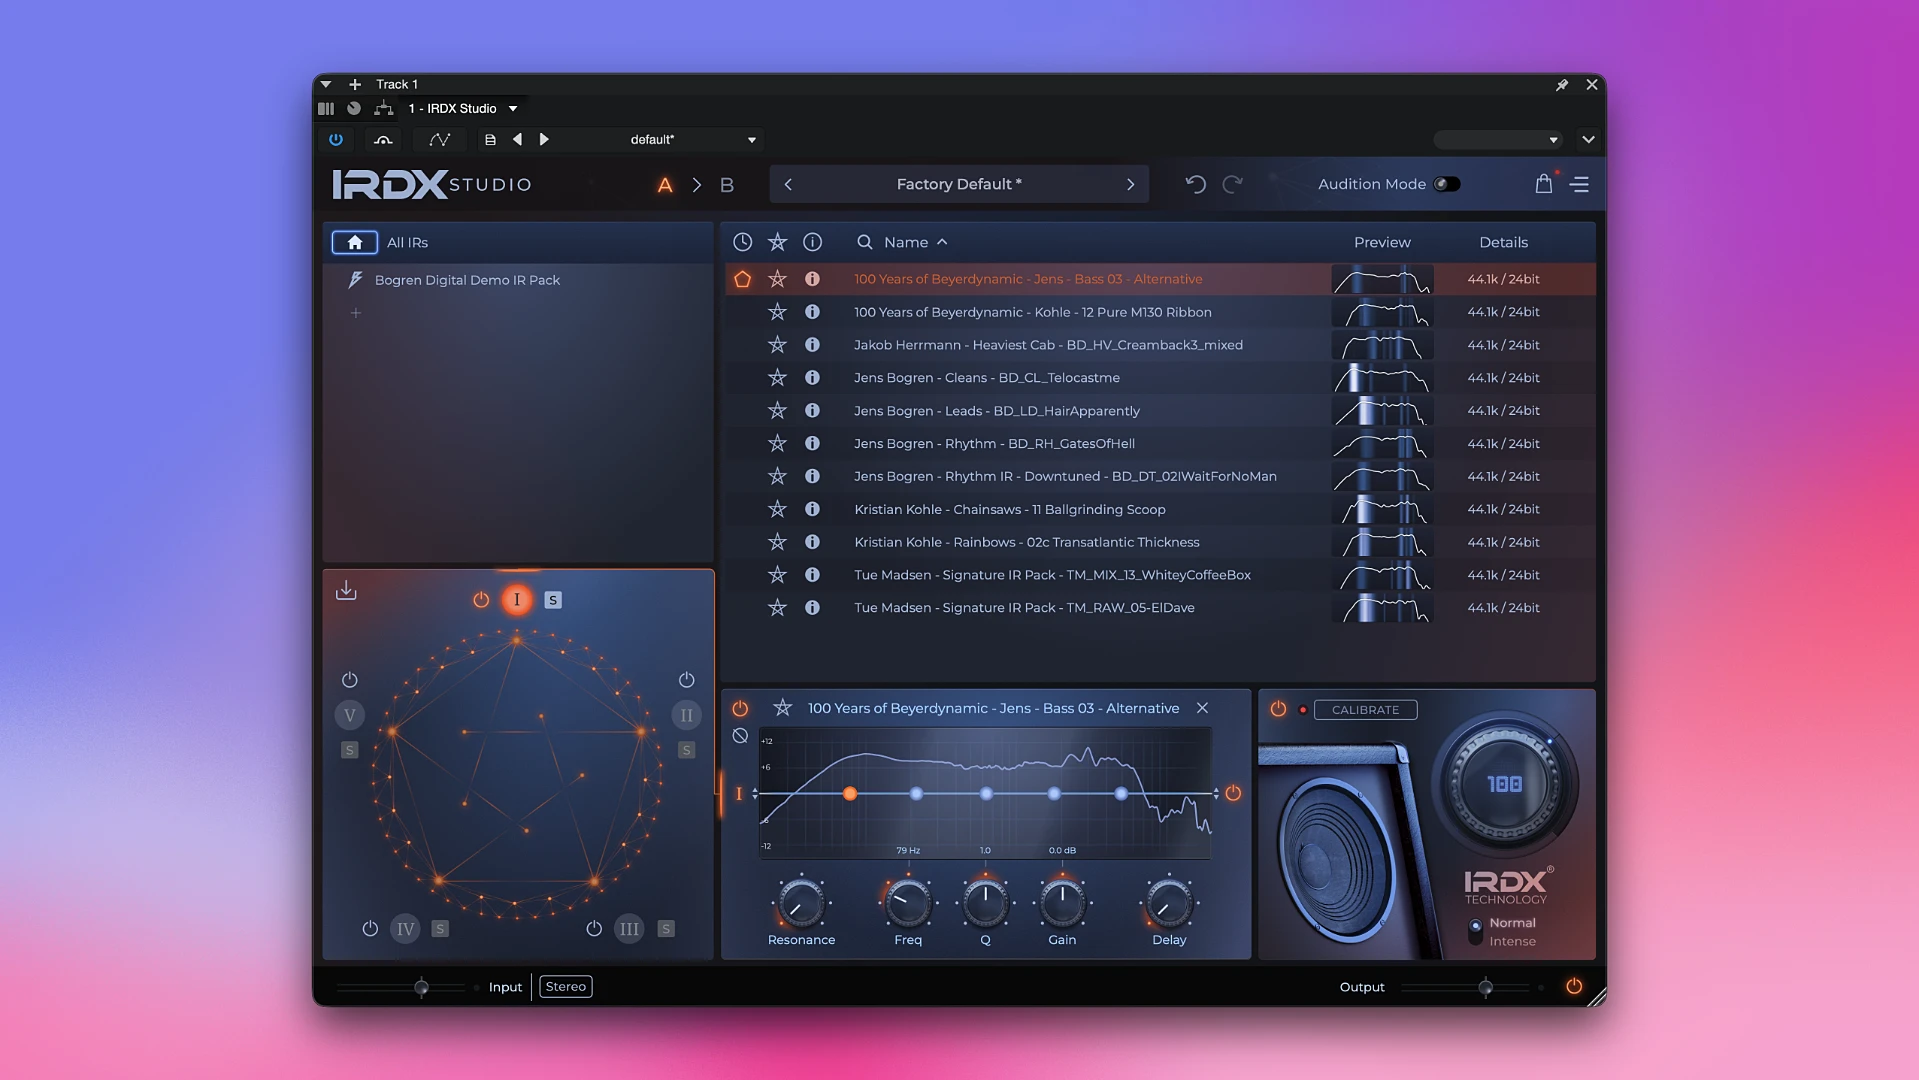Image resolution: width=1920 pixels, height=1080 pixels.
Task: Click the phase invert icon in EQ editor
Action: point(740,736)
